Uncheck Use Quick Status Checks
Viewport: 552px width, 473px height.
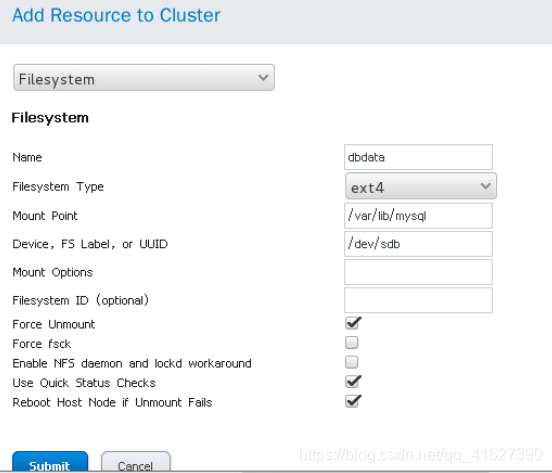pos(352,381)
